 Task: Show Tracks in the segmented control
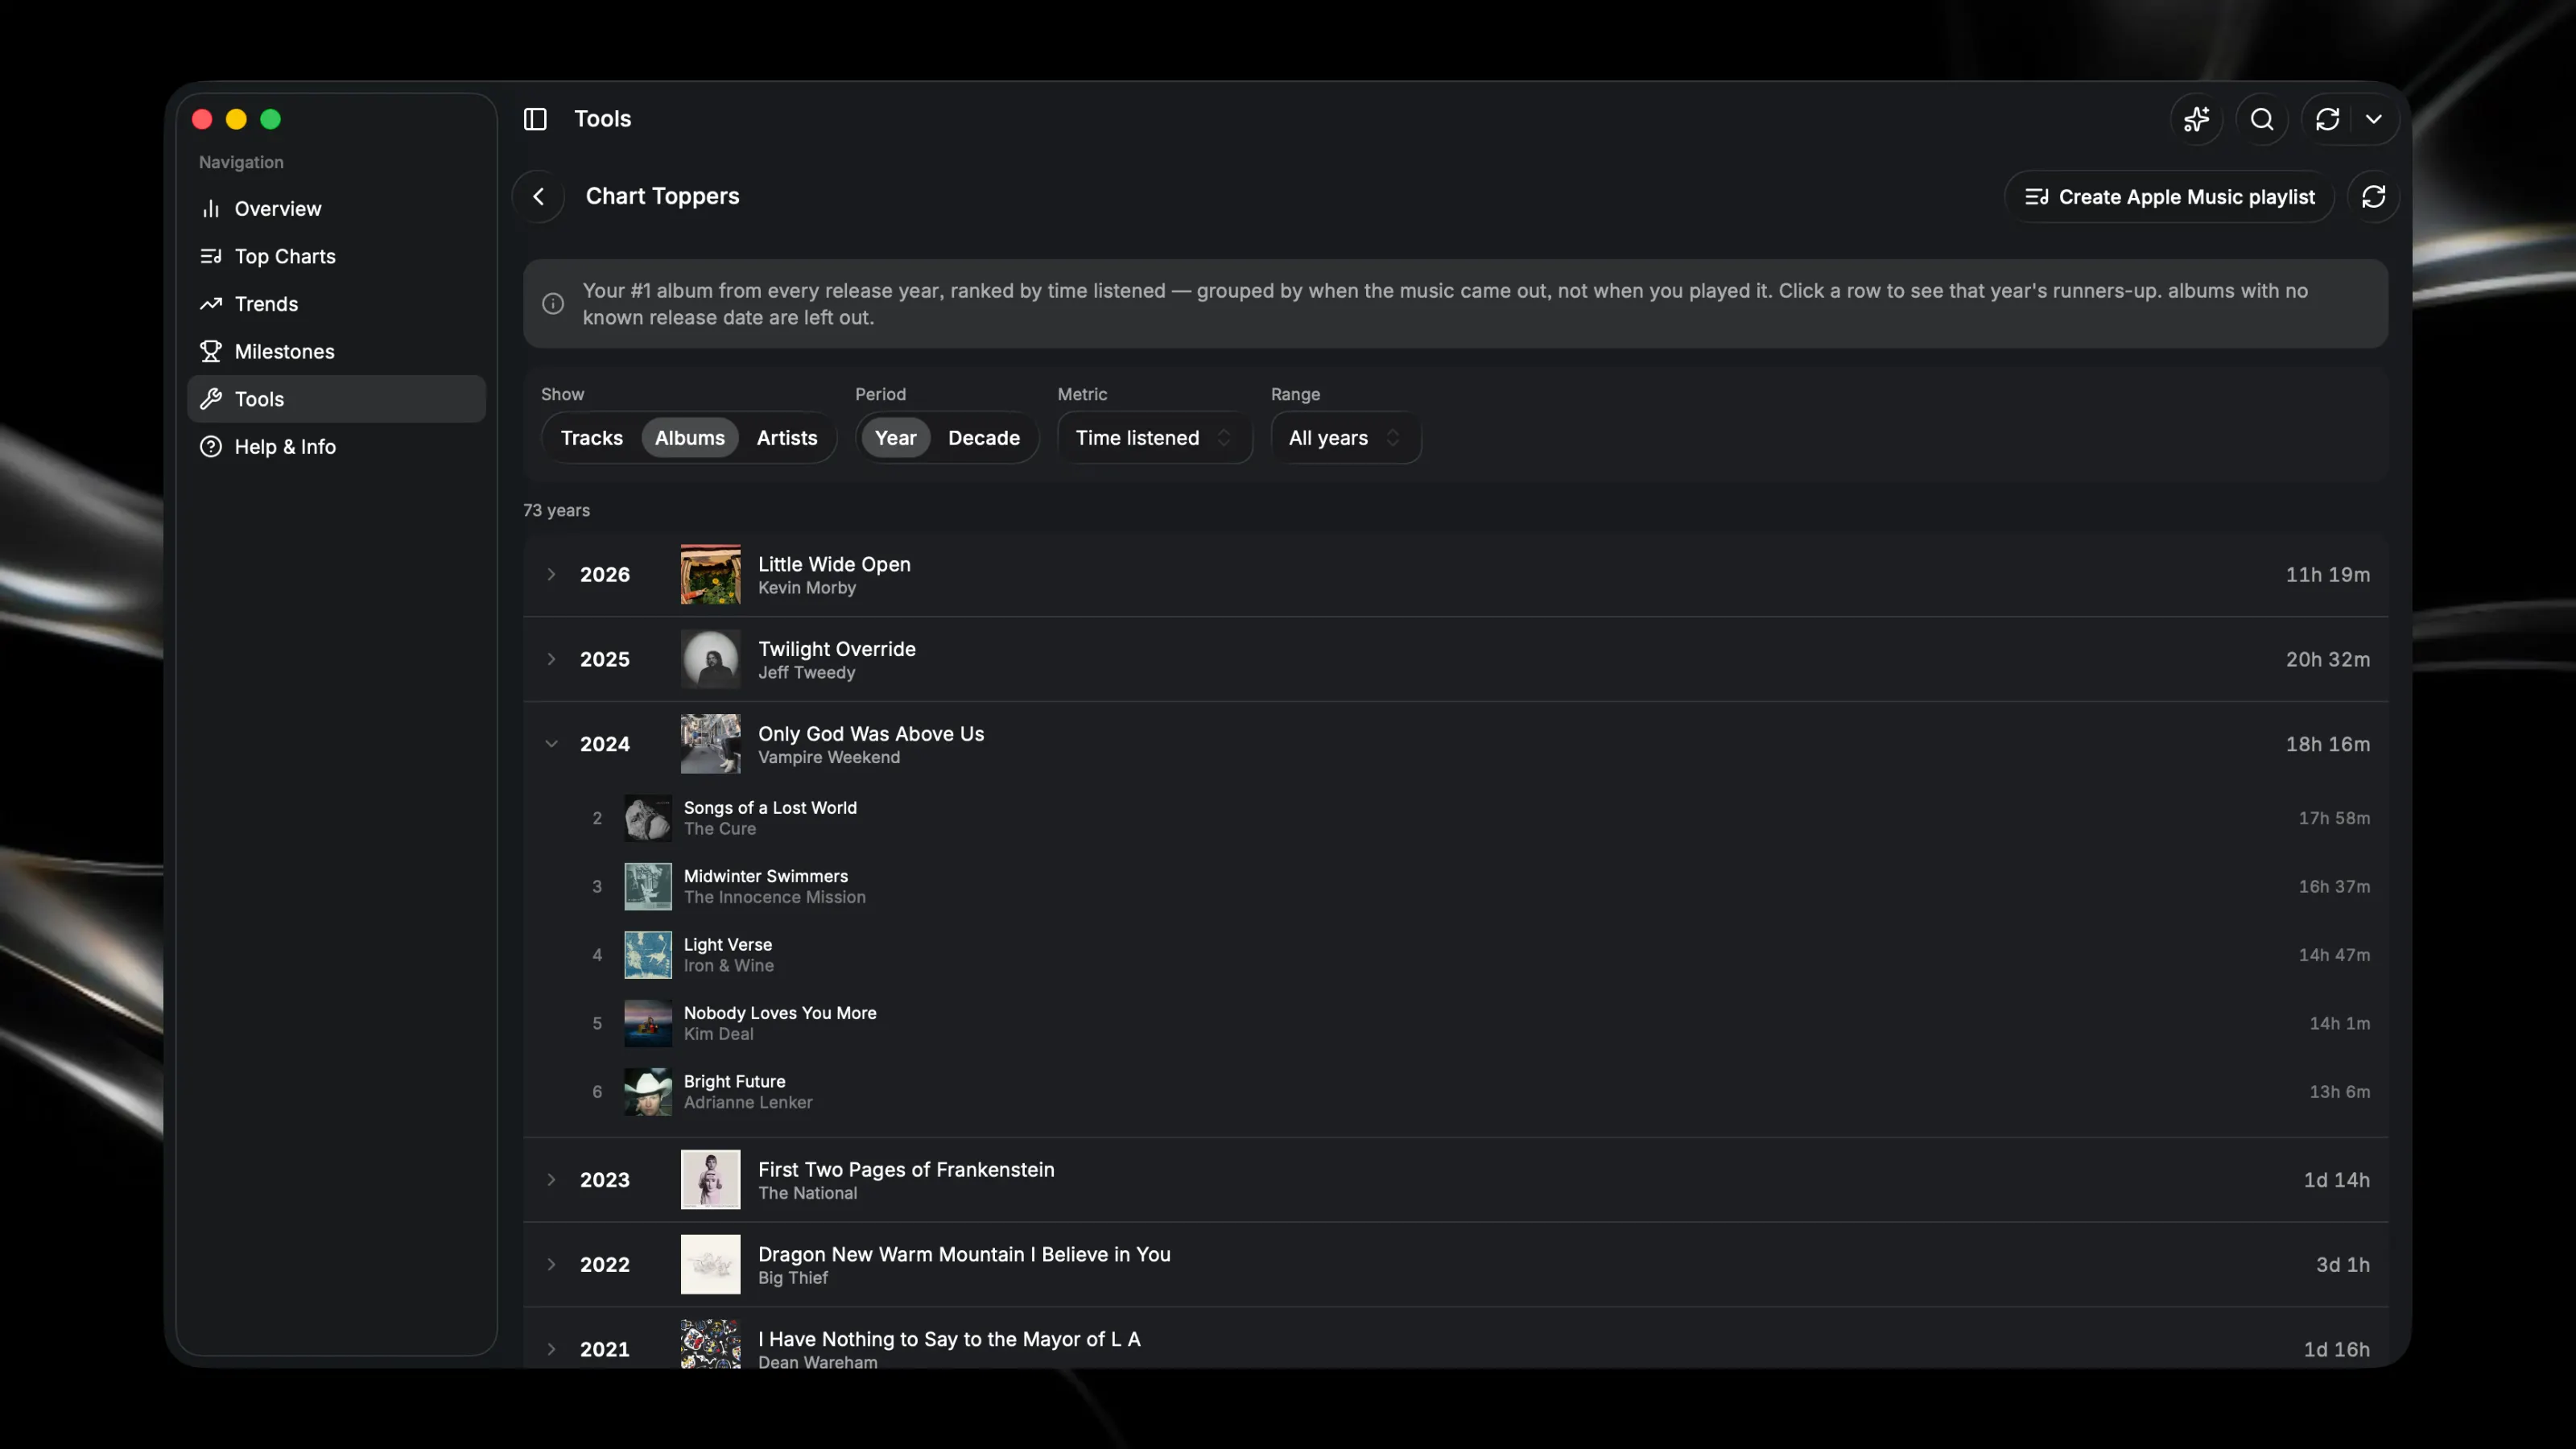pyautogui.click(x=592, y=438)
